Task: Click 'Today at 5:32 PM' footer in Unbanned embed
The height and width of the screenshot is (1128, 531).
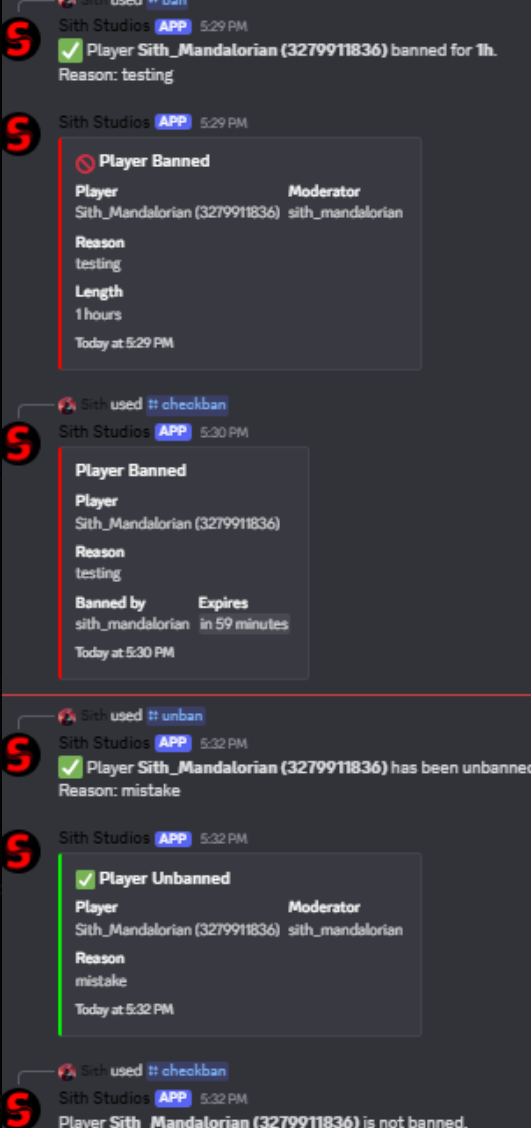Action: (x=124, y=1009)
